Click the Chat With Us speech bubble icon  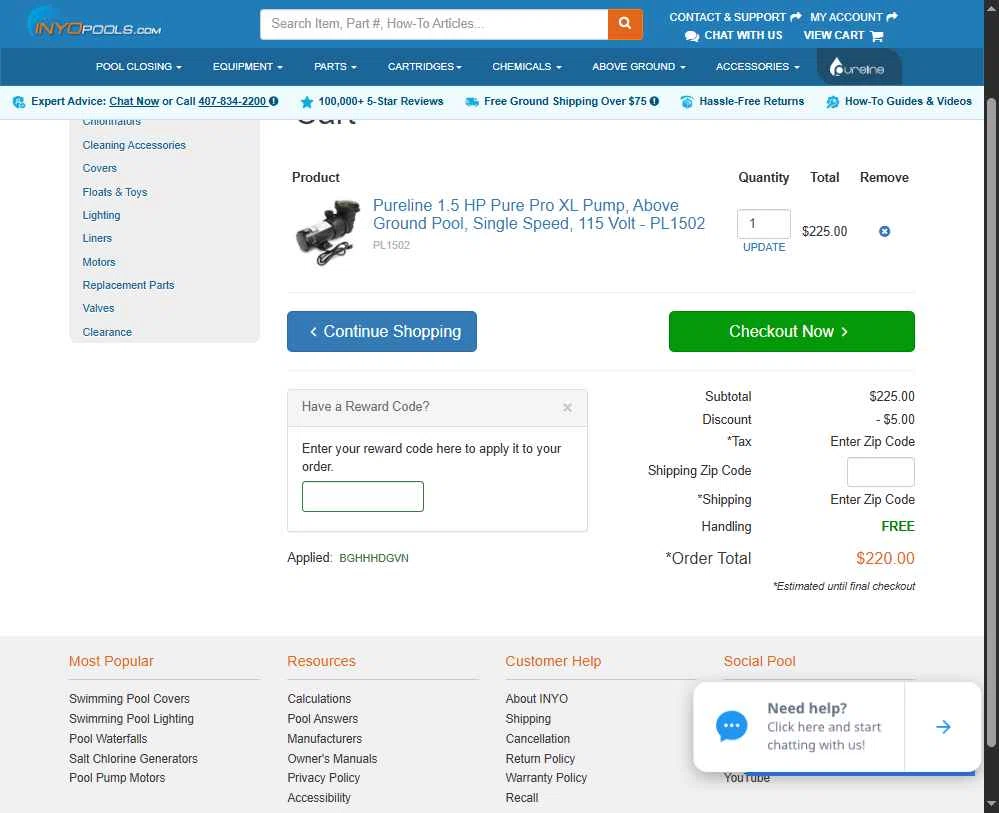coord(691,36)
